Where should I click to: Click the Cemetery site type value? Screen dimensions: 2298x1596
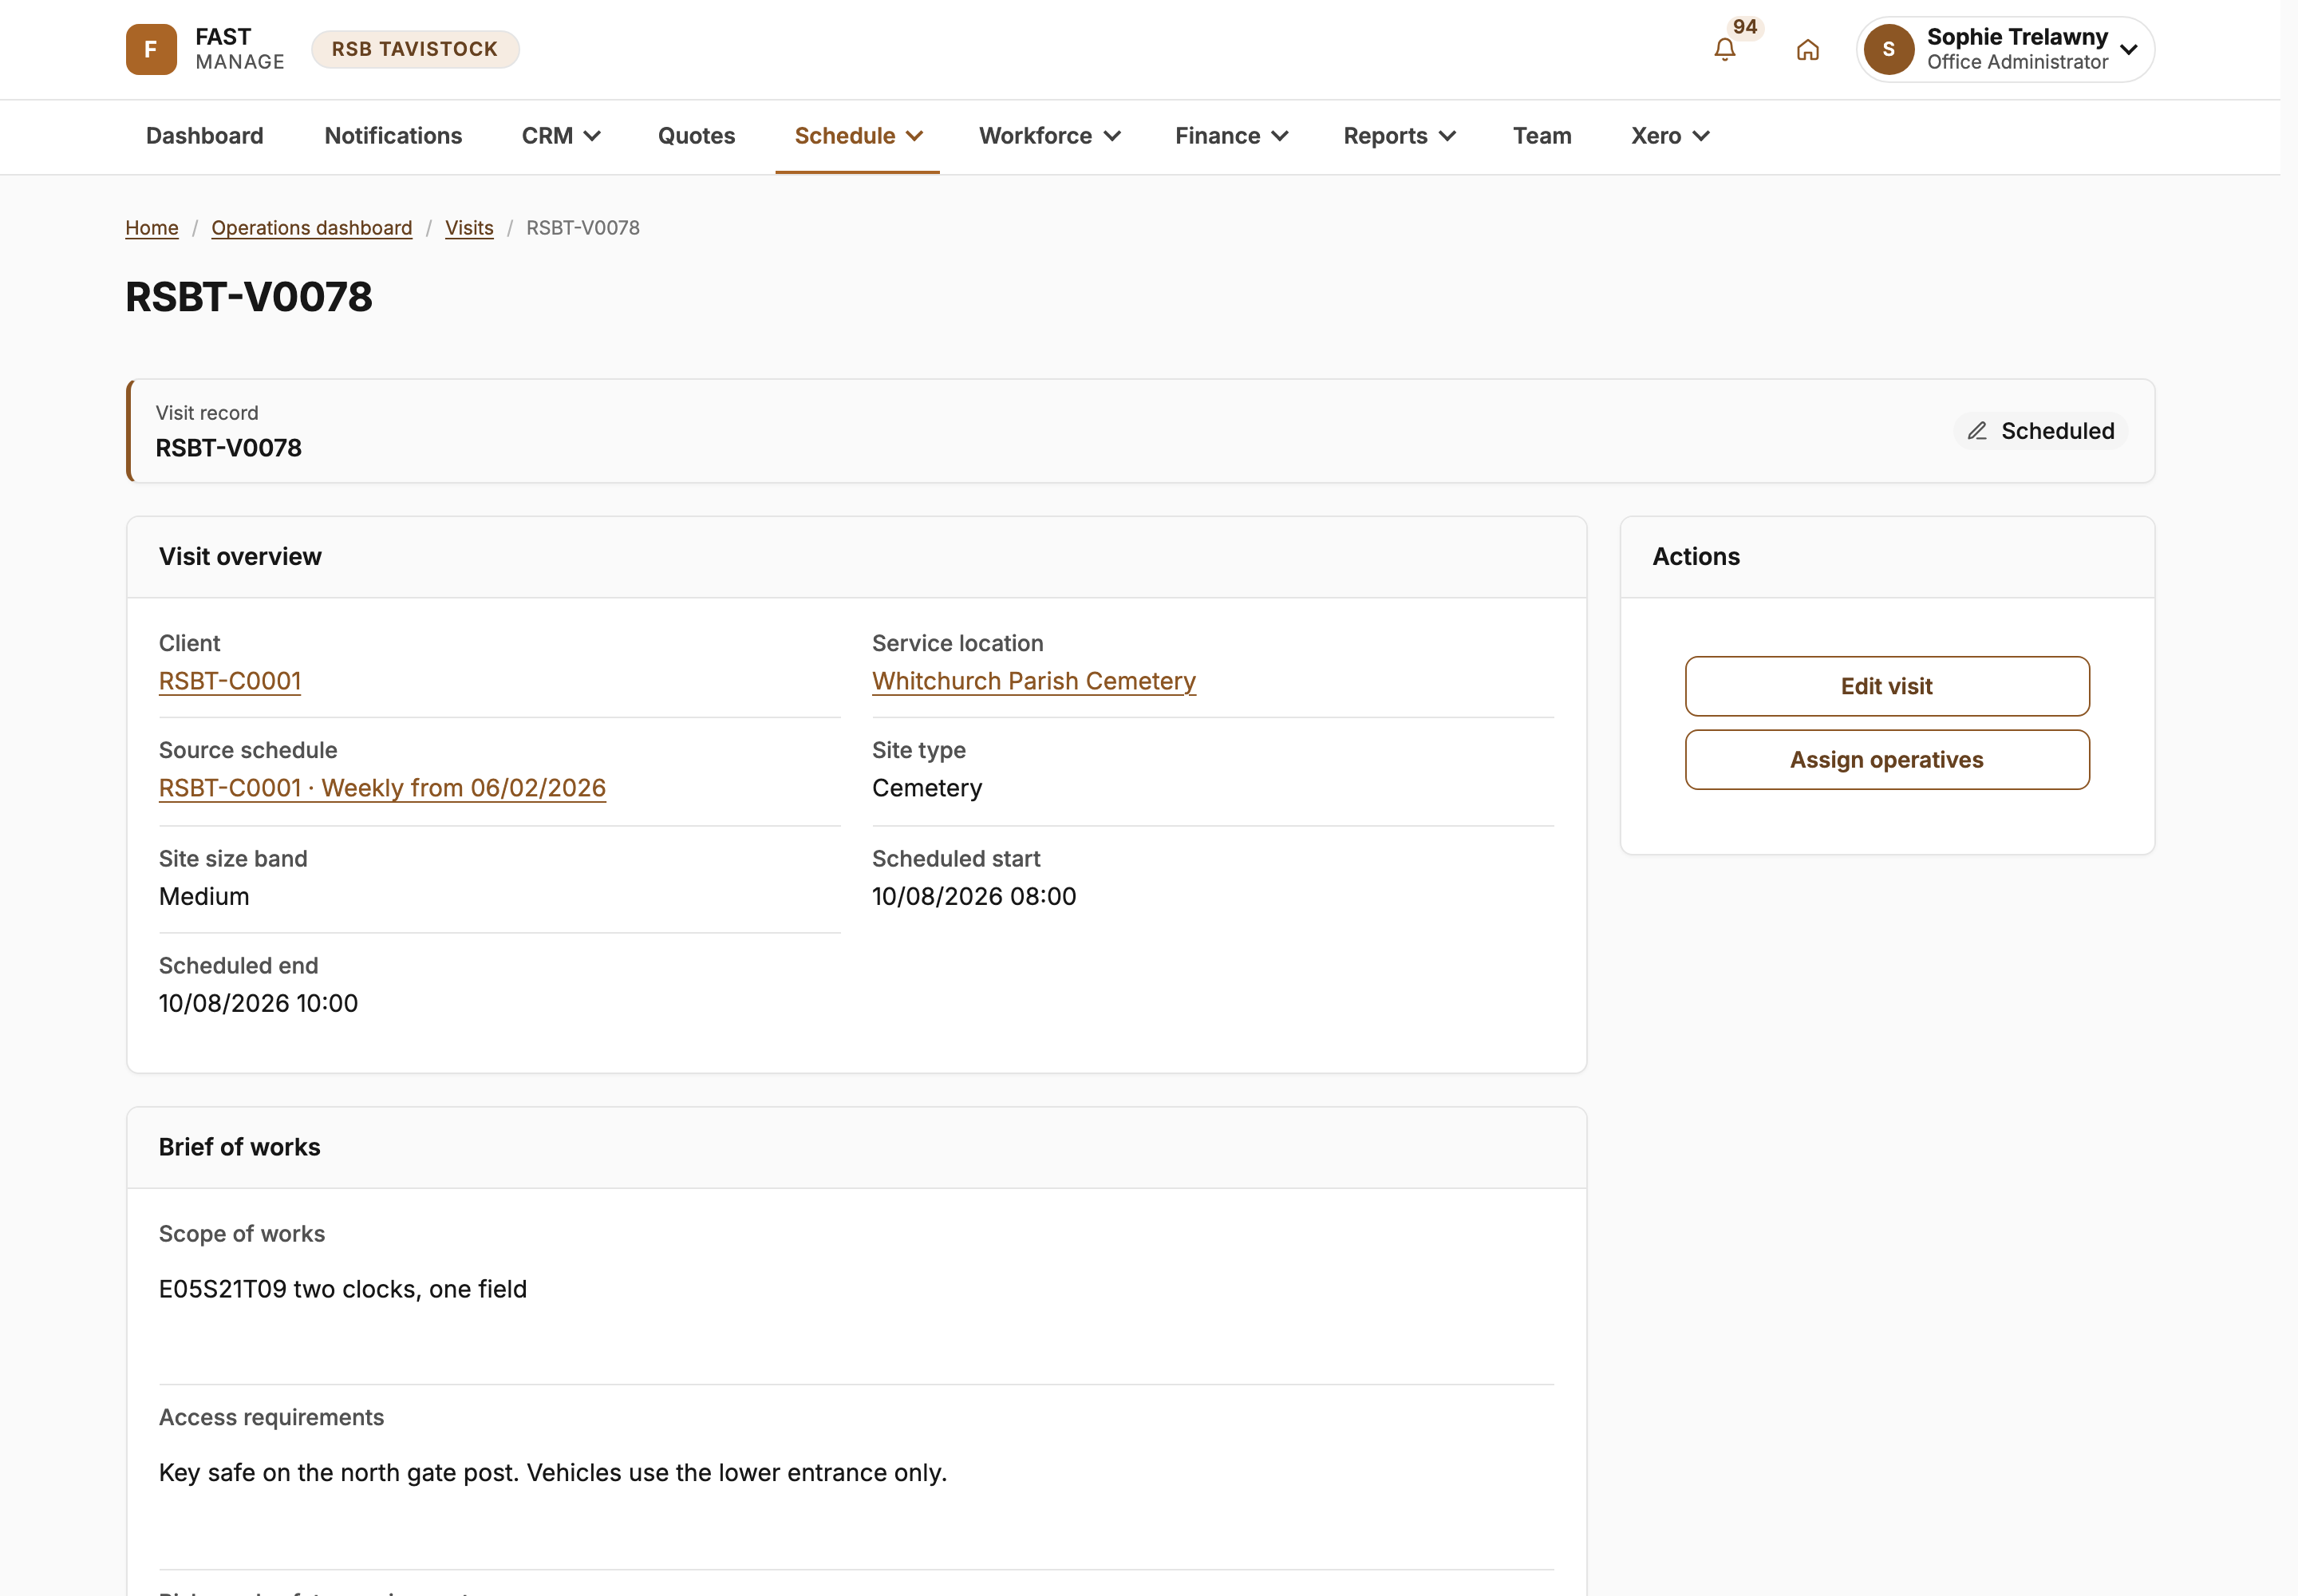[927, 788]
